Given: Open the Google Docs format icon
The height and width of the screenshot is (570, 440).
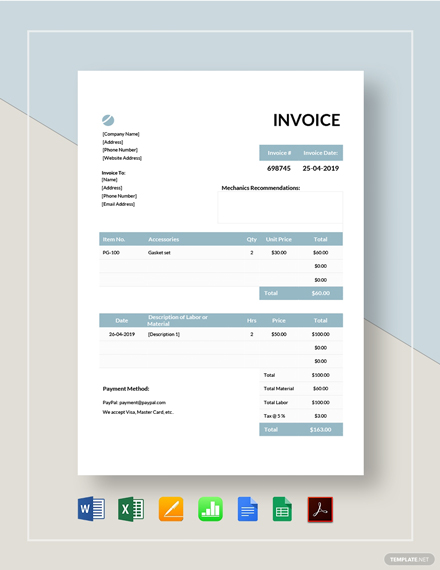Looking at the screenshot, I should (x=248, y=509).
